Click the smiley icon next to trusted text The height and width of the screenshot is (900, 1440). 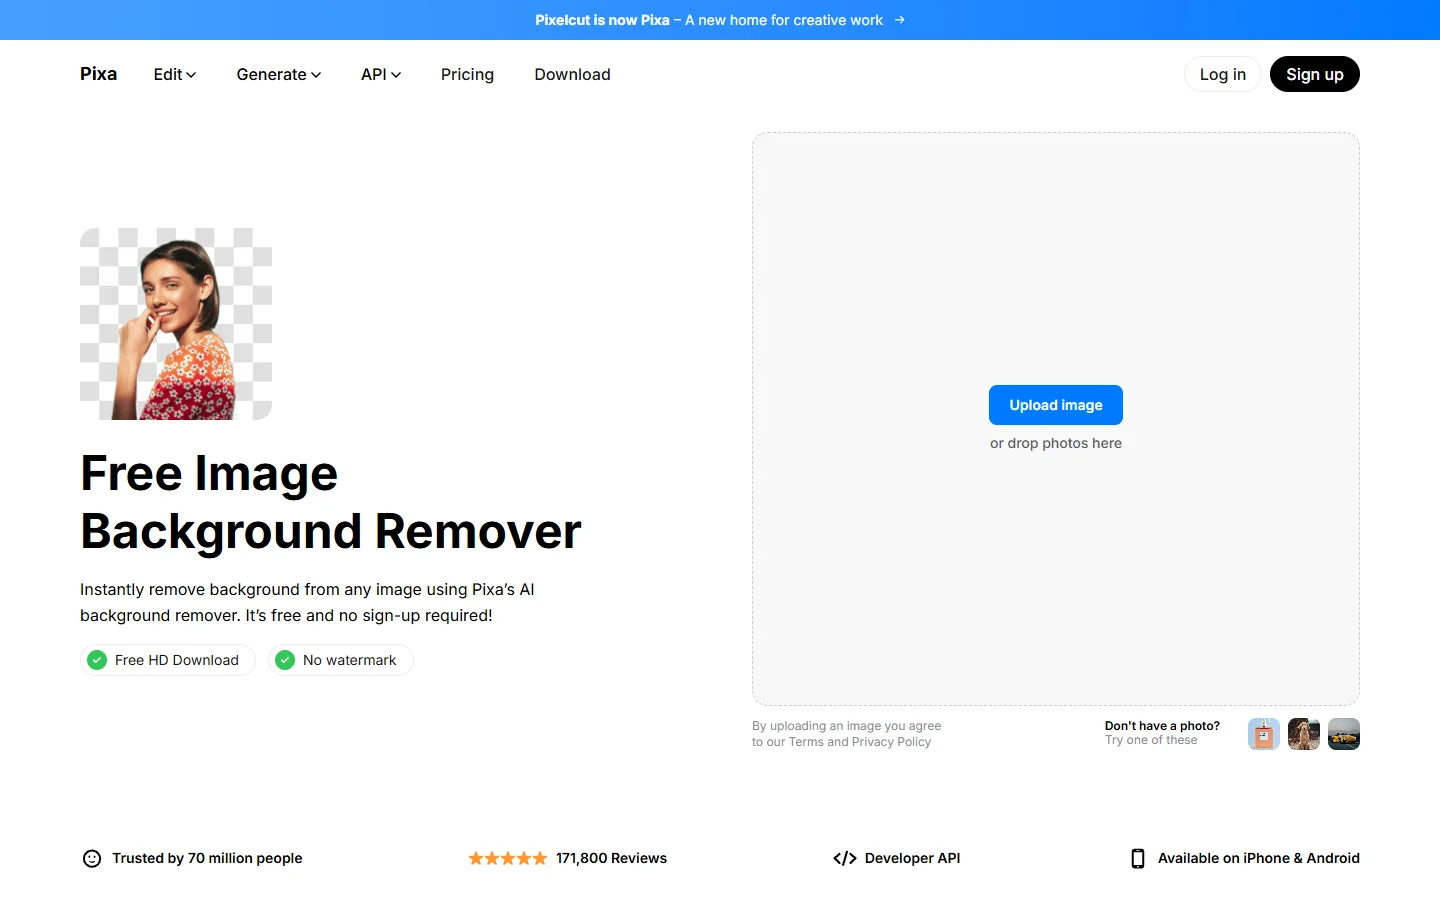(92, 858)
